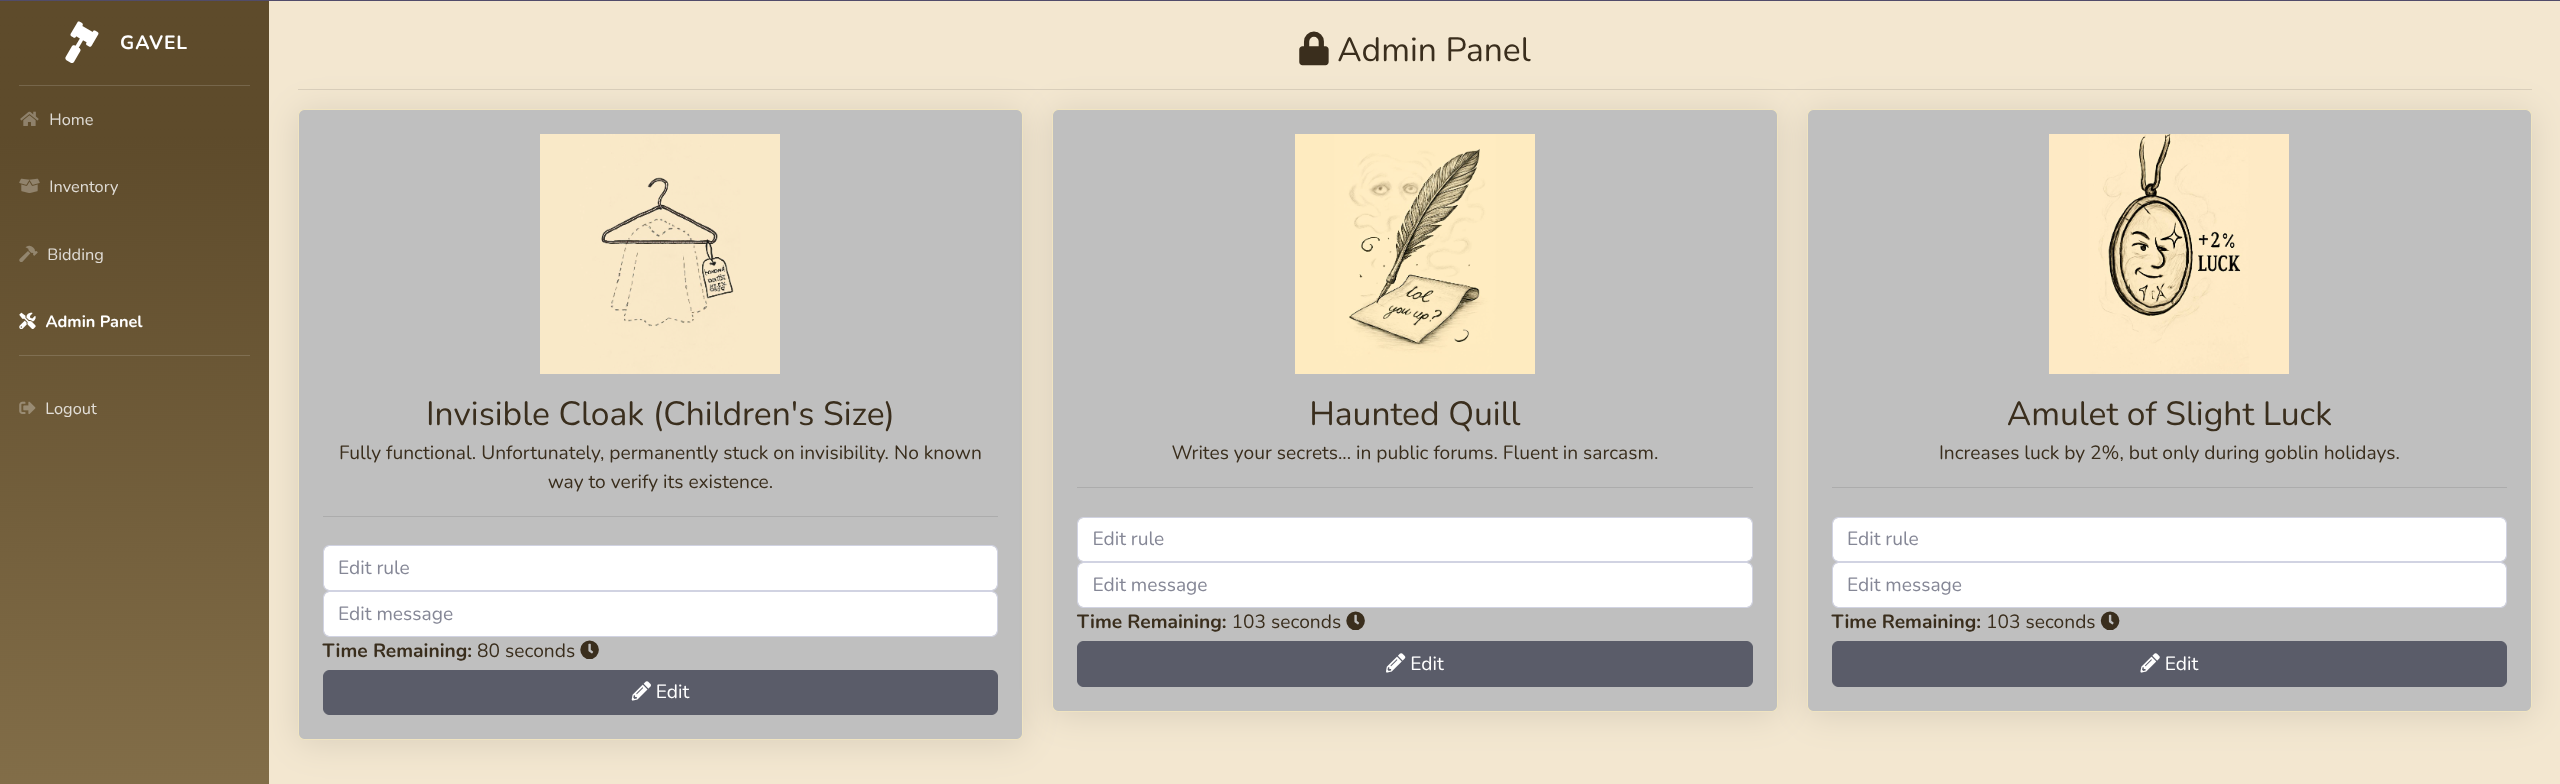Click the Gavel hammer logo icon

[x=81, y=42]
